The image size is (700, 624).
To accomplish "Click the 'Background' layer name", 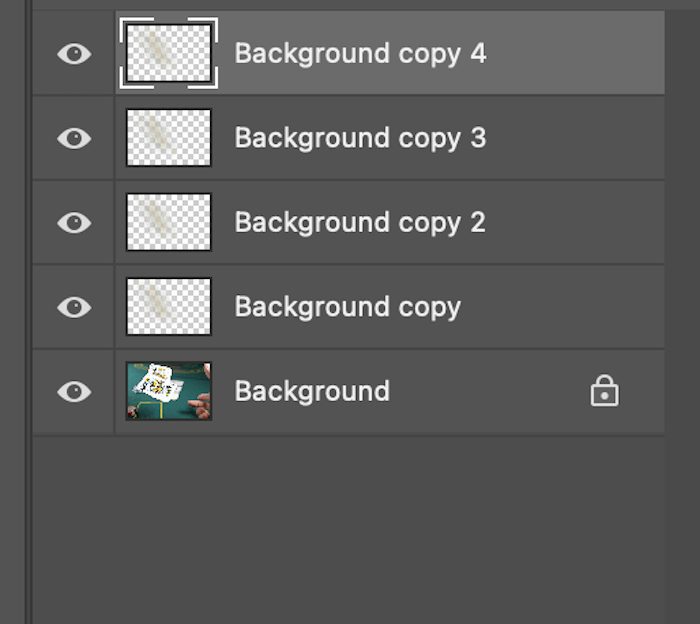I will [312, 391].
